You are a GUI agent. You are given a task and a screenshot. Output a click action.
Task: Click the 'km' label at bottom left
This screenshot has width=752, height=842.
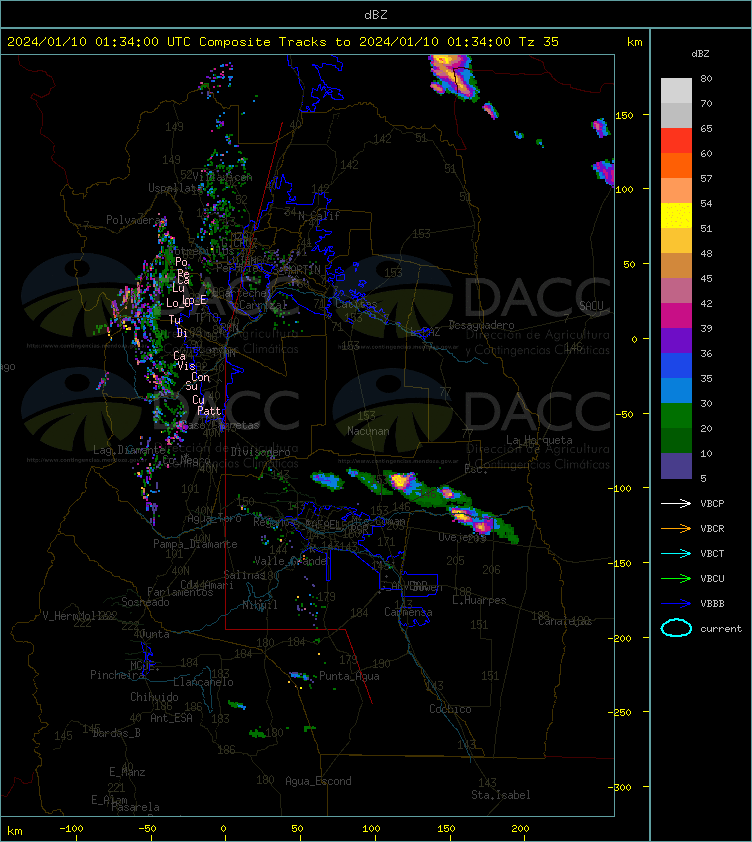(15, 831)
